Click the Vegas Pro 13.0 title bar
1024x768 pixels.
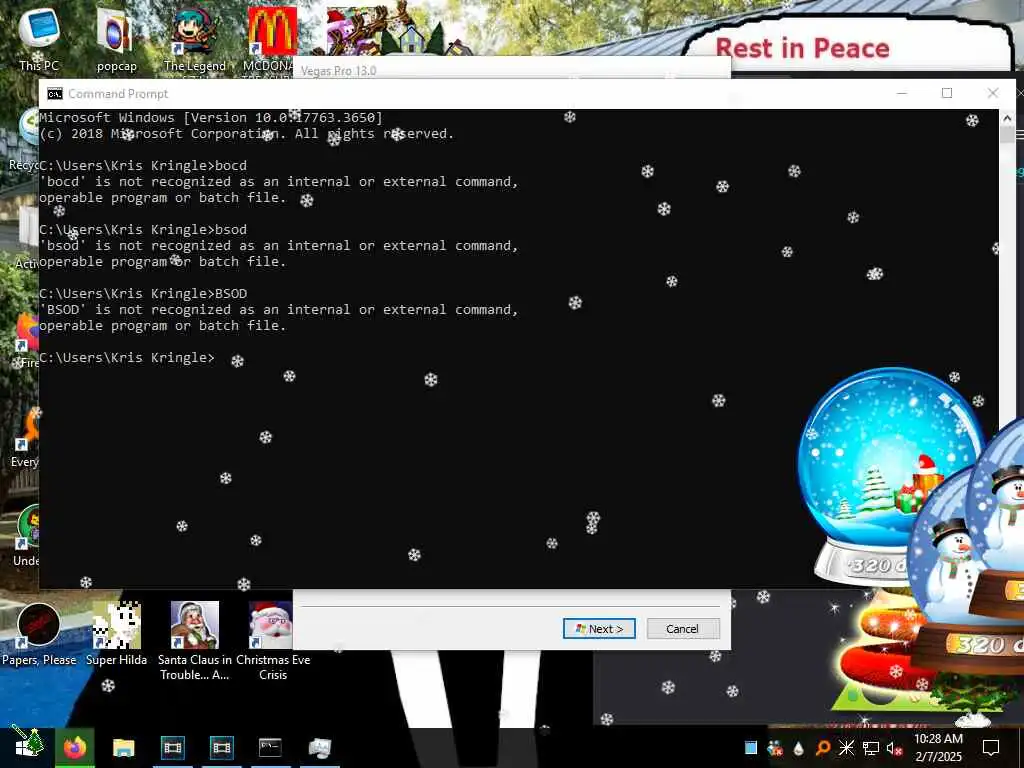(511, 70)
